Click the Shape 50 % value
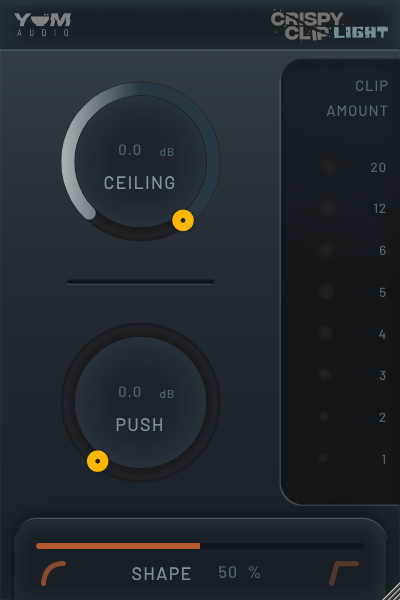Viewport: 400px width, 600px height. (239, 573)
